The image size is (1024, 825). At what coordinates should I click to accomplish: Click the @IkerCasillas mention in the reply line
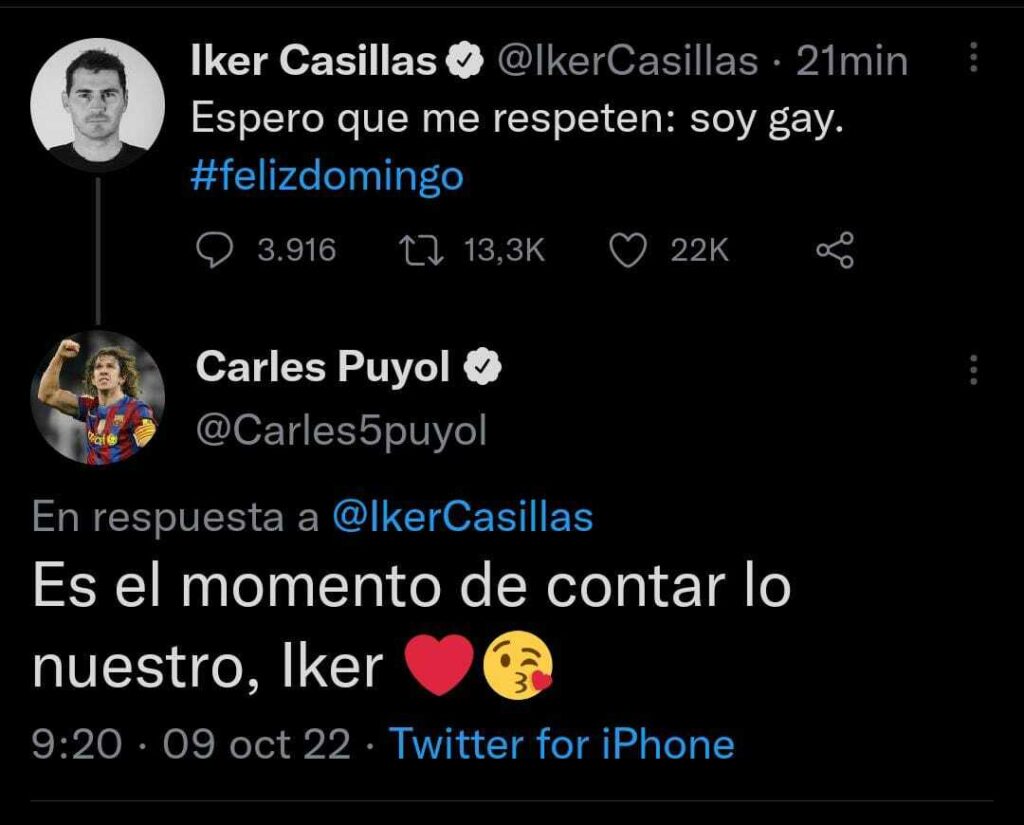[x=461, y=517]
